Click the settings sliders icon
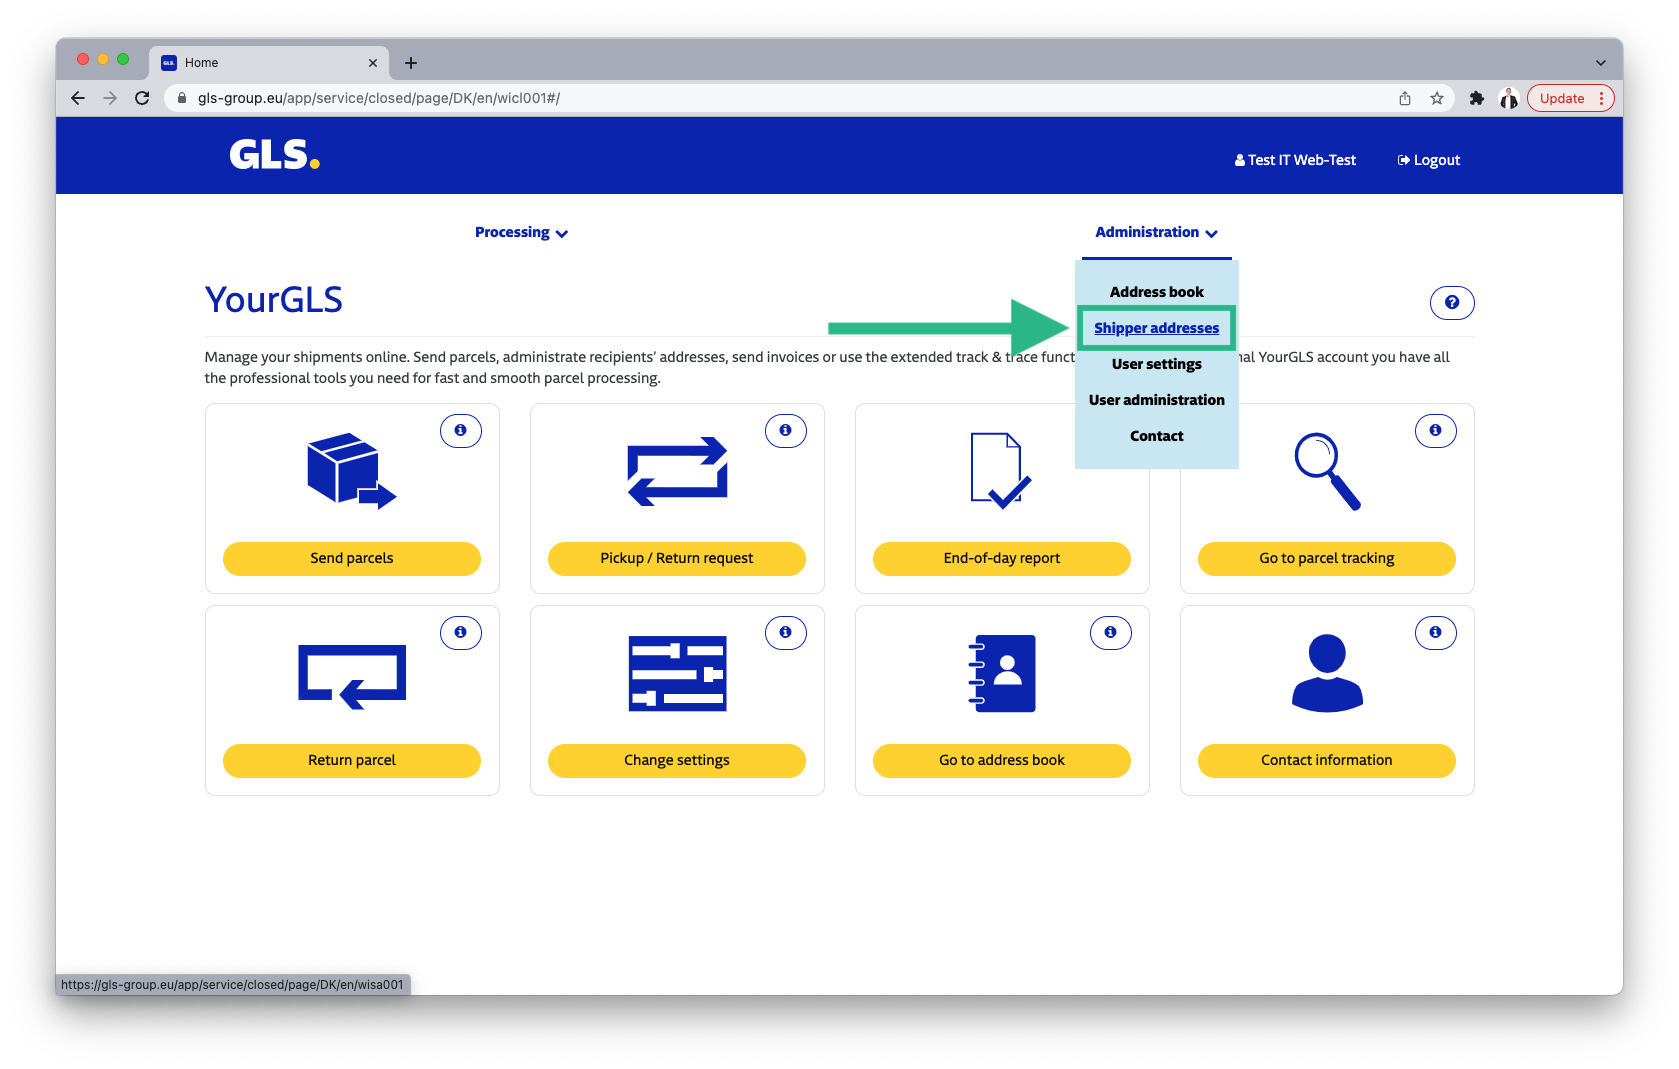1679x1069 pixels. [677, 673]
